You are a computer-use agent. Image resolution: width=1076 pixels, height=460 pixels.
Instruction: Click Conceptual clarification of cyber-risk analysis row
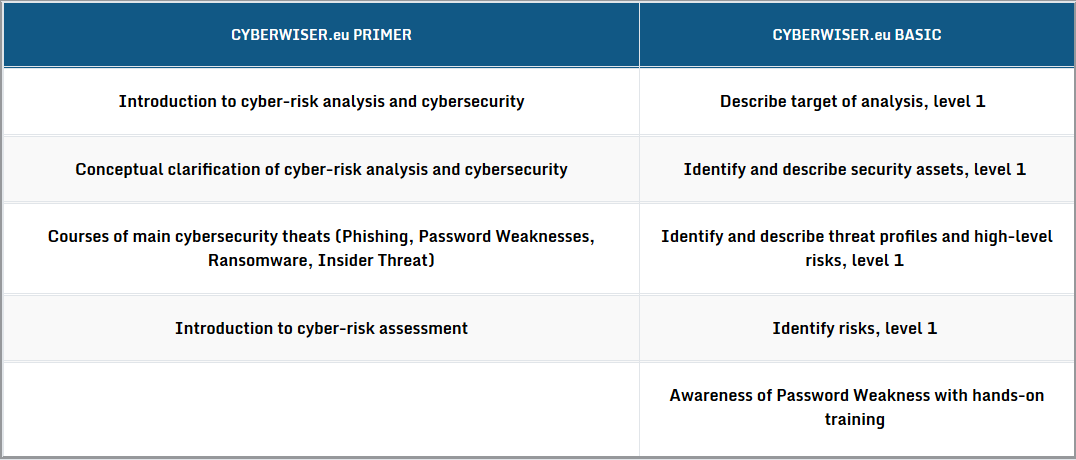321,170
